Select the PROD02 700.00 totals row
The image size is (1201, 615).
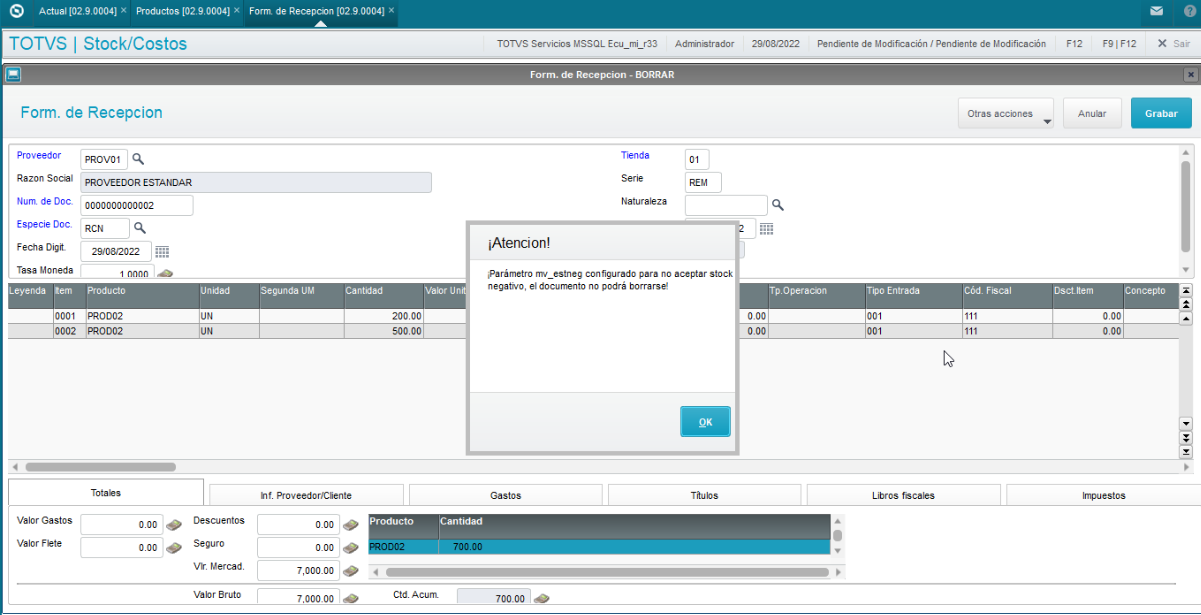click(599, 547)
